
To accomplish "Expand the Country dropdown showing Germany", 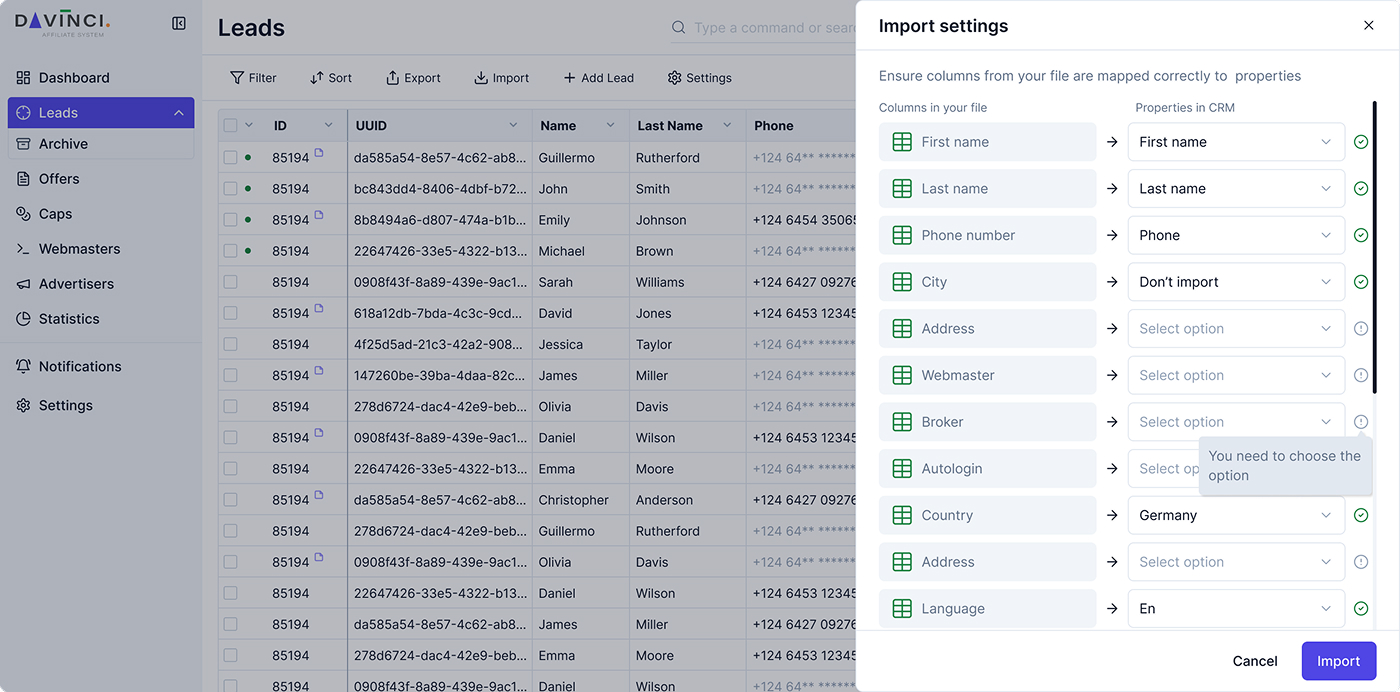I will tap(1235, 516).
